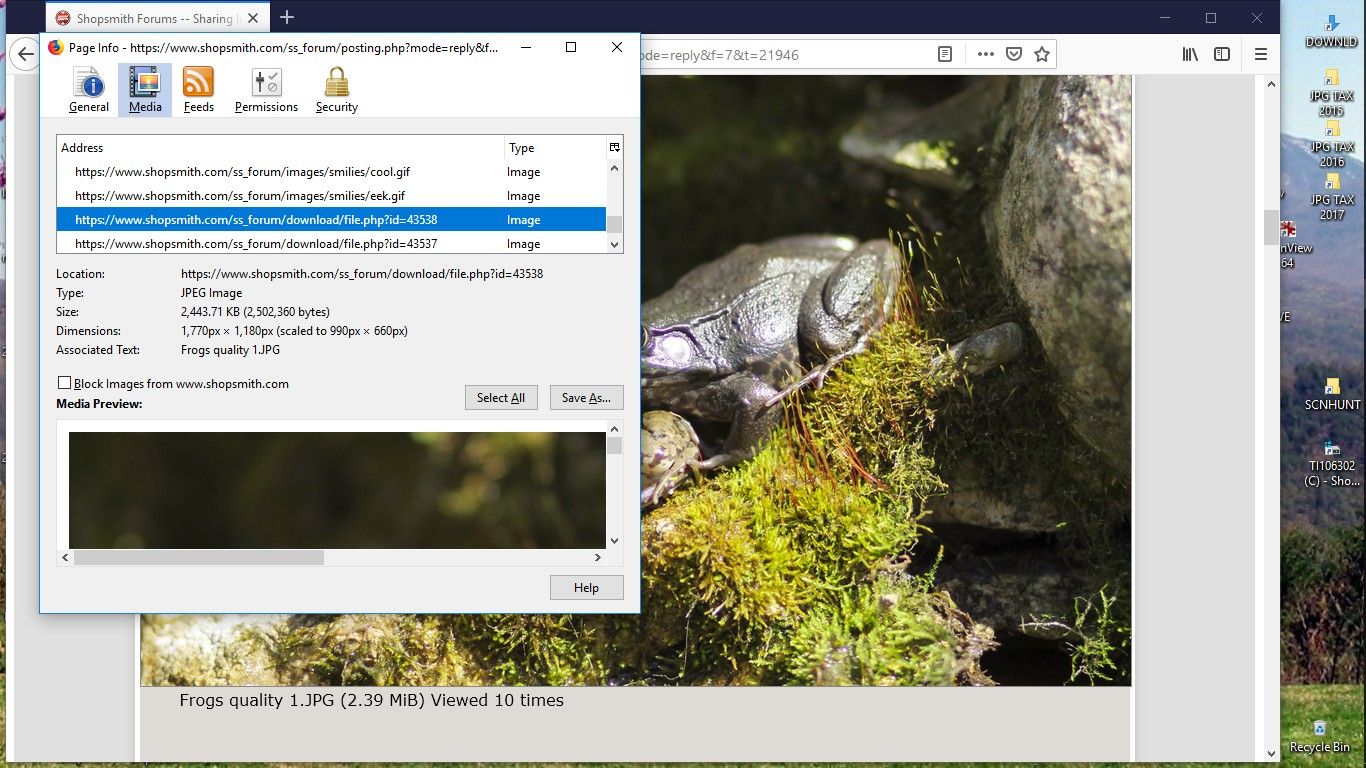Open Firefox hamburger application menu
The width and height of the screenshot is (1366, 768).
pyautogui.click(x=1261, y=54)
